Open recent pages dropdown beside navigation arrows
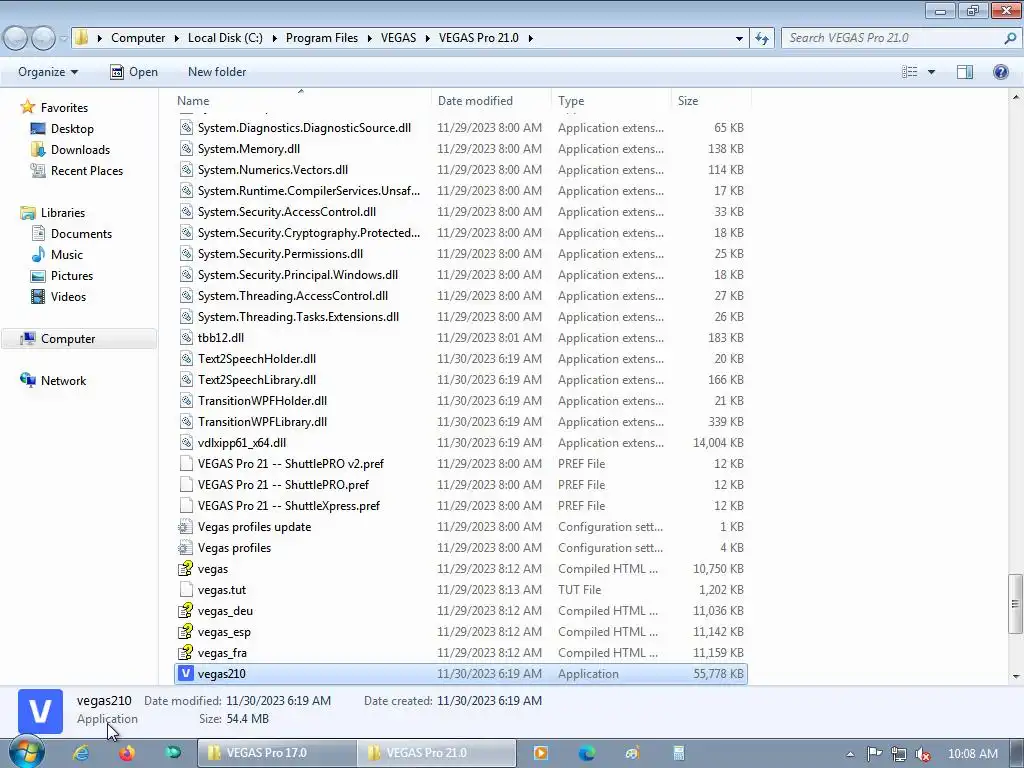 63,39
